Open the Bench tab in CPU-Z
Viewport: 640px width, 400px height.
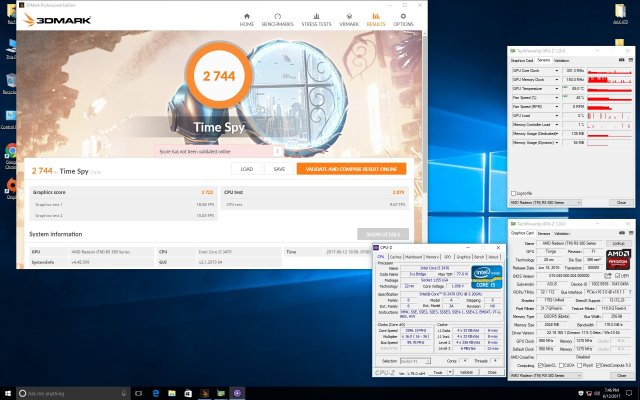479,257
